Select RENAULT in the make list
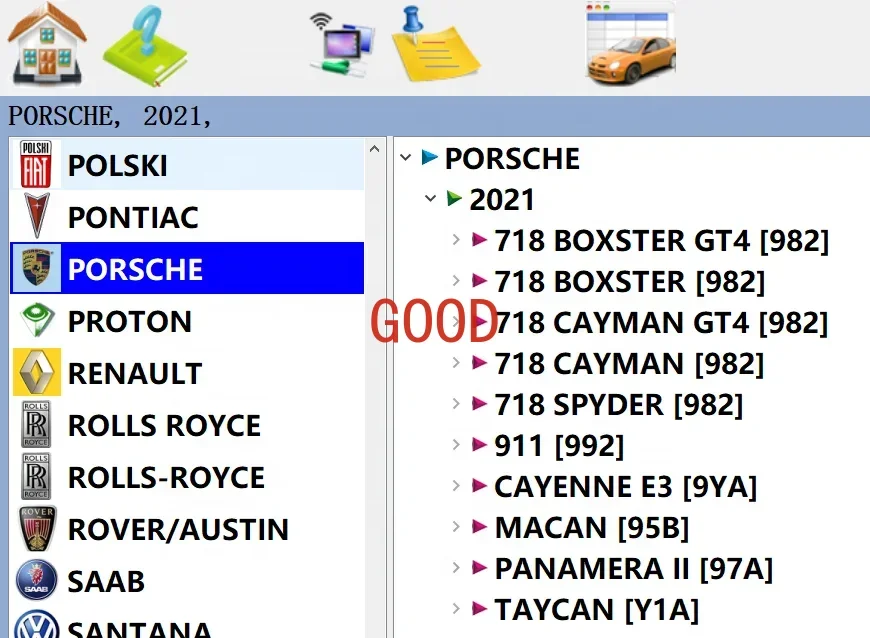Screen dimensions: 870x638 click(187, 372)
